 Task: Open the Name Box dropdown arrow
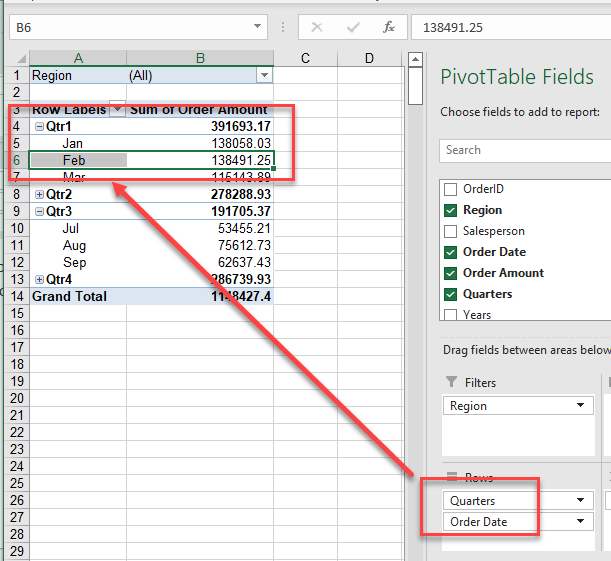pos(258,28)
